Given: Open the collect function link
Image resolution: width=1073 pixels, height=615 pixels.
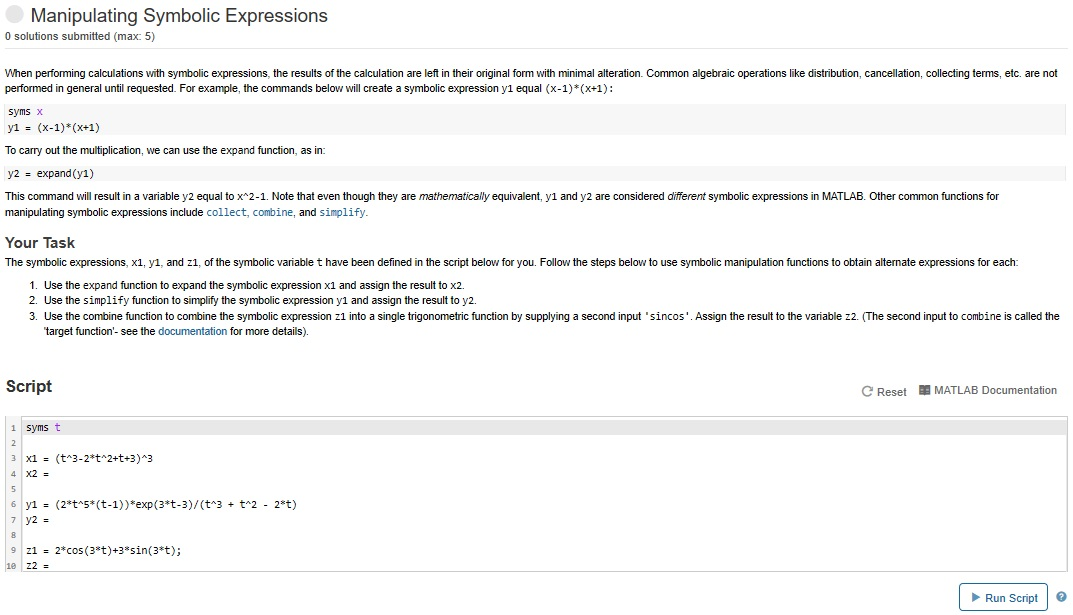Looking at the screenshot, I should point(227,212).
